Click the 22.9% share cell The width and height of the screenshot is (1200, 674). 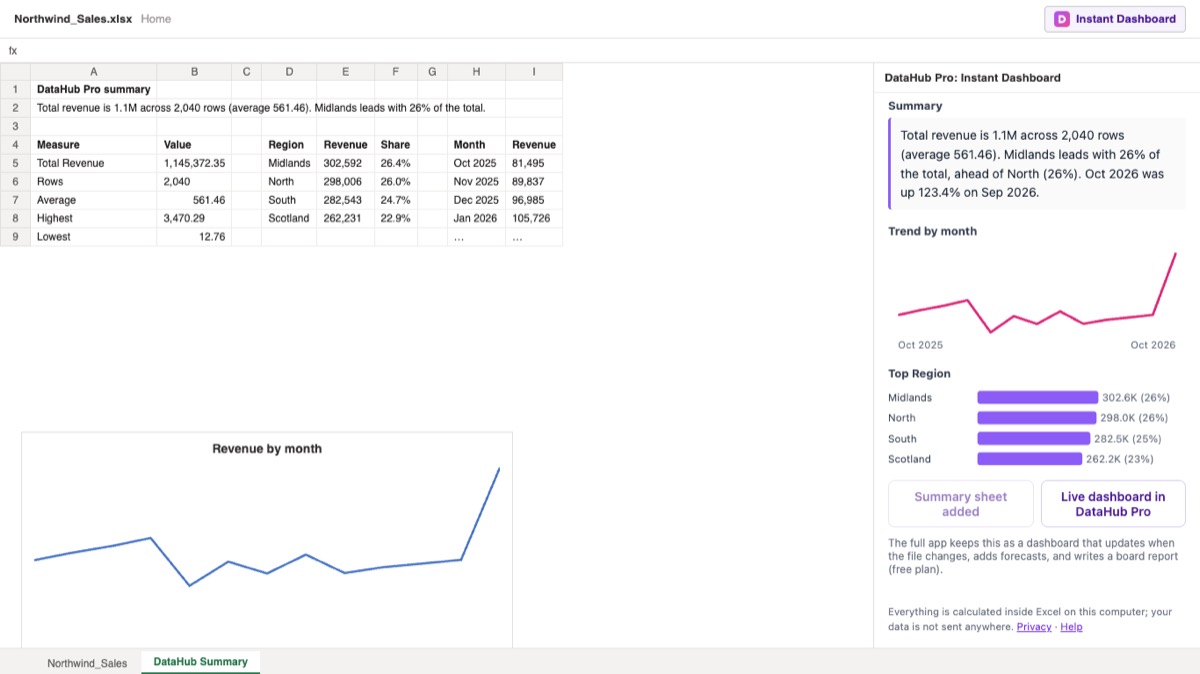396,217
